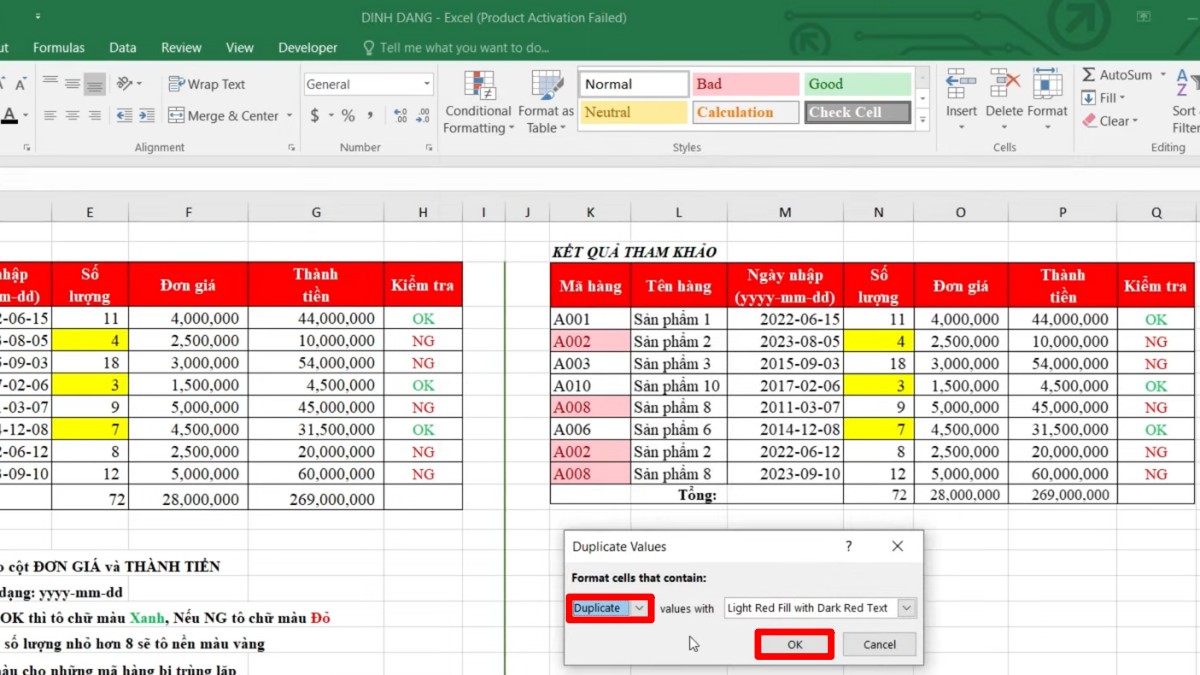Align text to top
This screenshot has width=1200, height=675.
click(49, 84)
